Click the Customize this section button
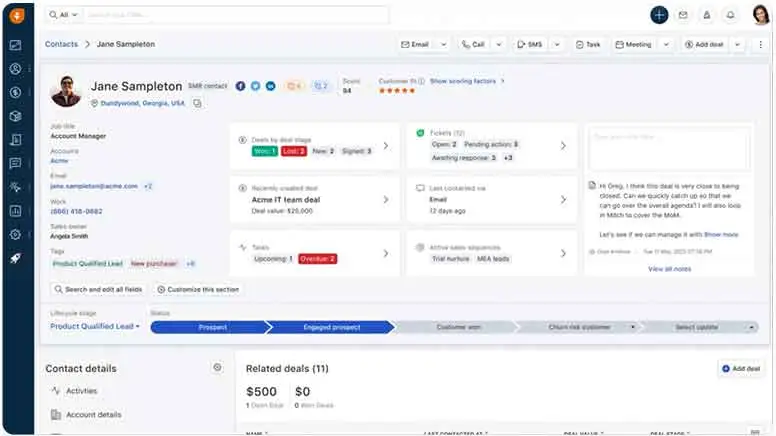 click(x=199, y=289)
